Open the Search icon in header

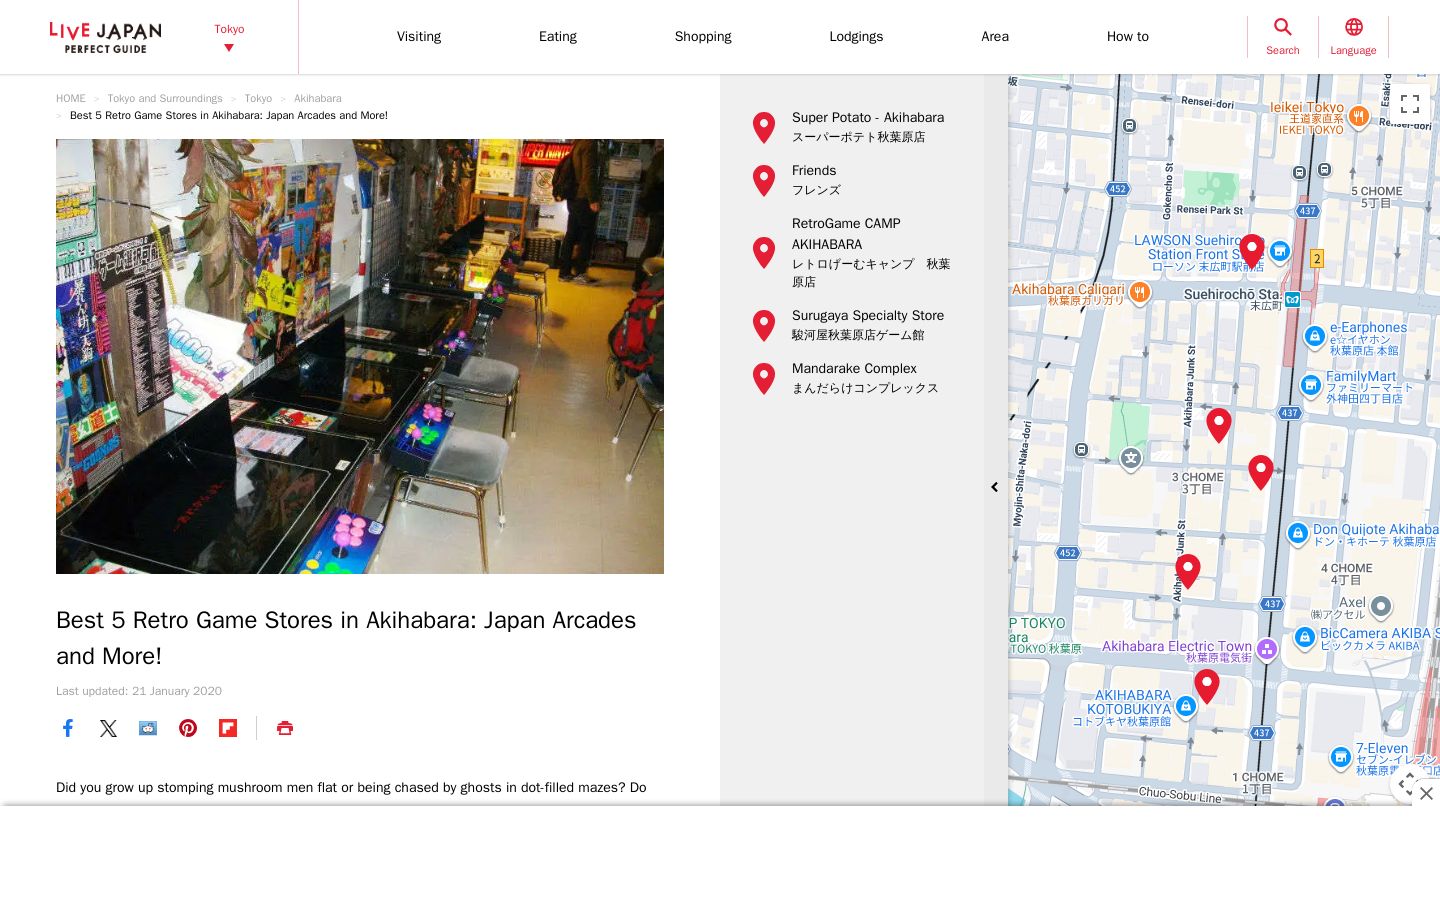click(1282, 36)
